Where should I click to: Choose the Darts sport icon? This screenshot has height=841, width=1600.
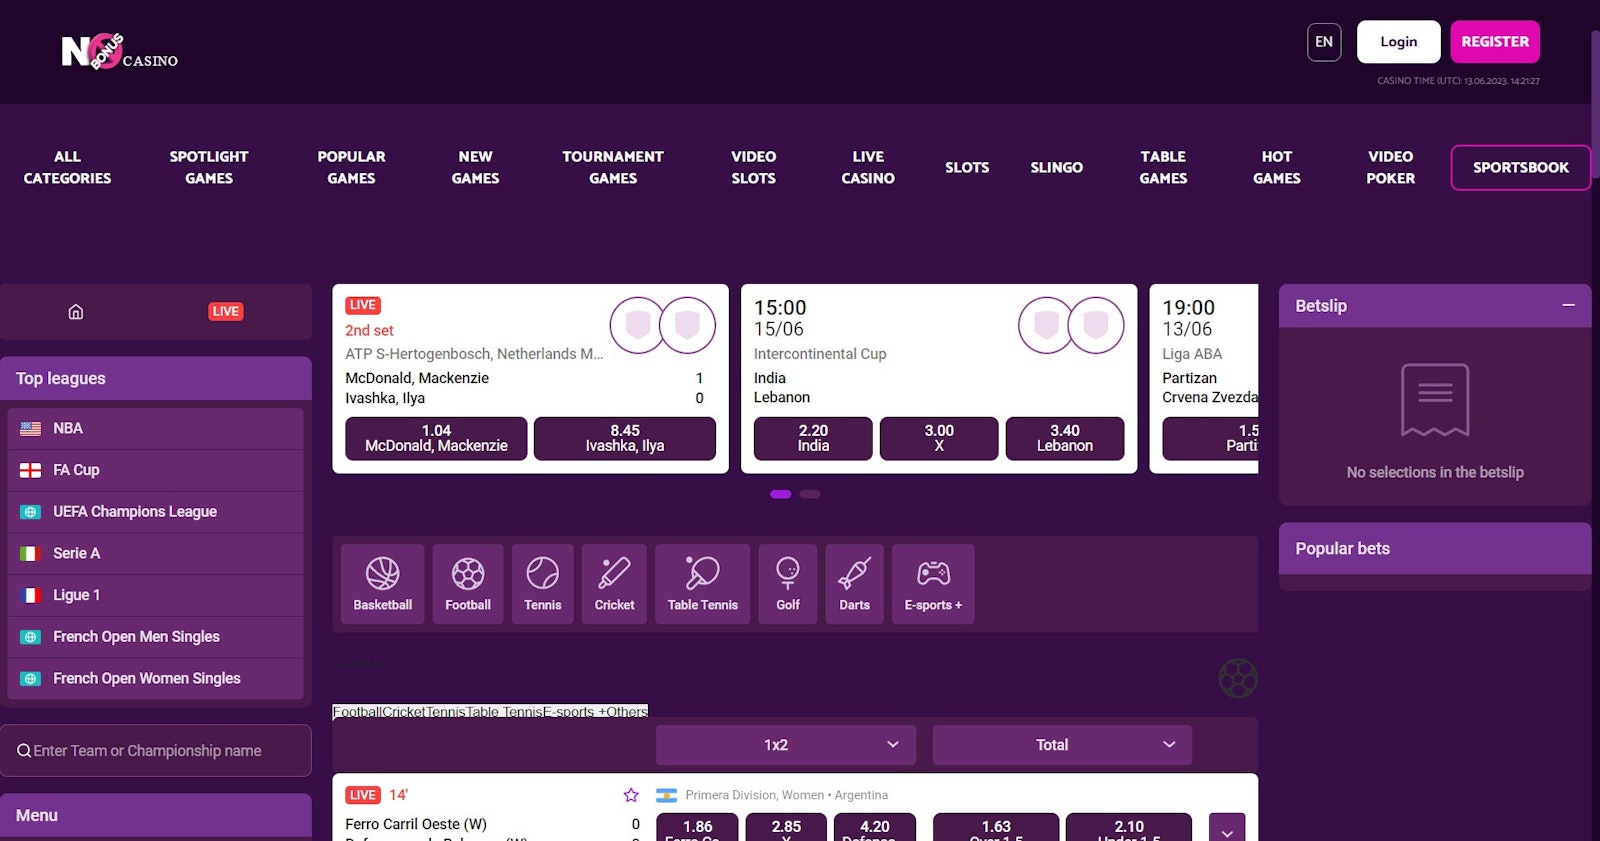(854, 584)
